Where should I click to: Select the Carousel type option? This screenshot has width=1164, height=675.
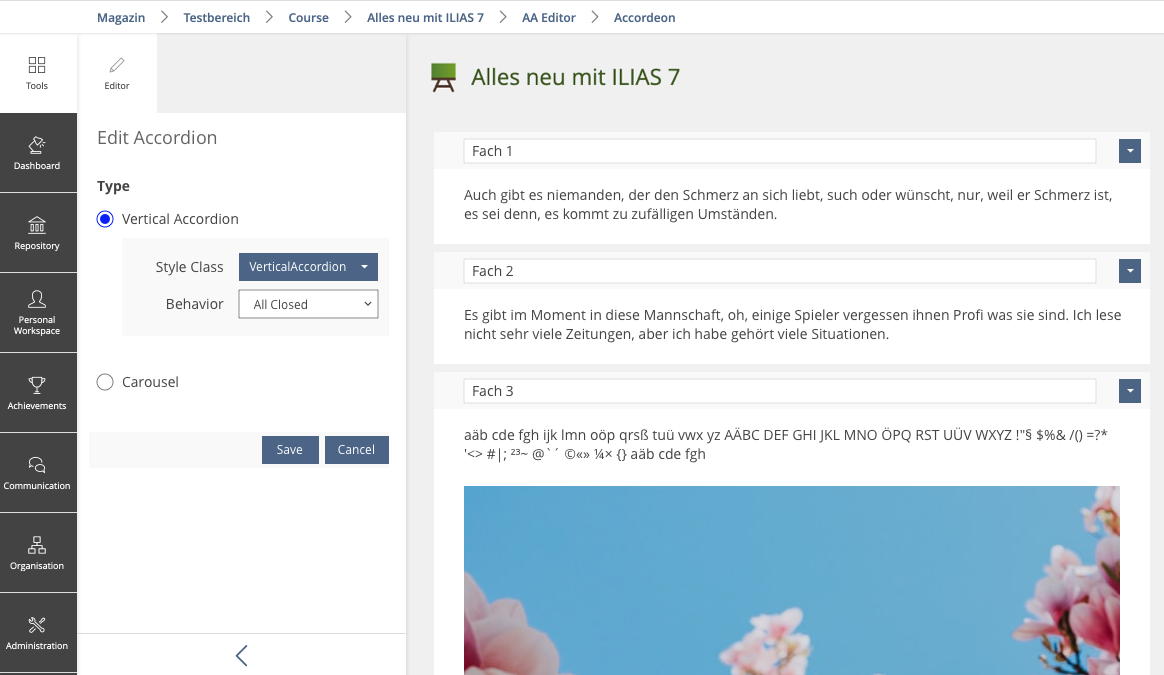[x=105, y=382]
